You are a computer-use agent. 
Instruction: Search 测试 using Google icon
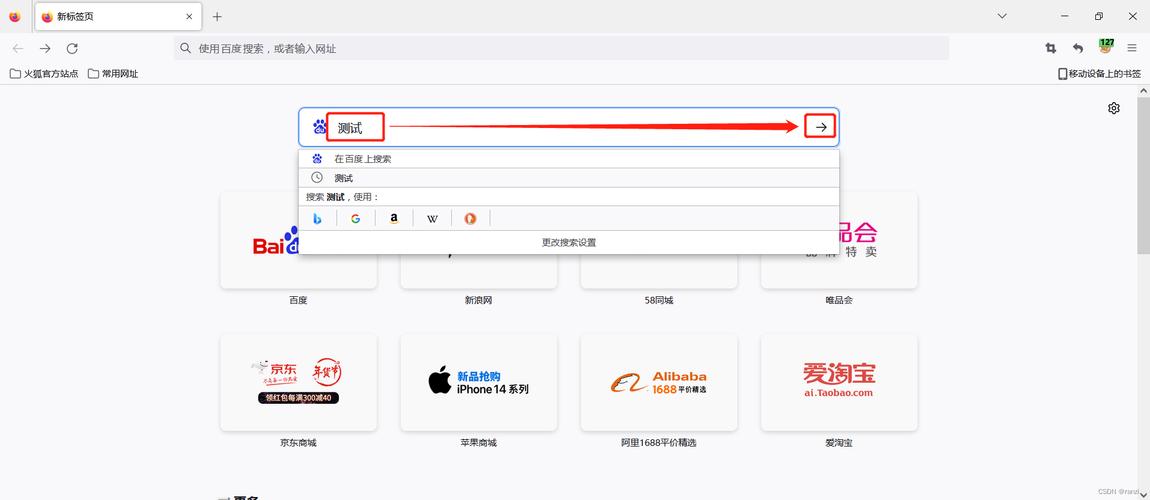pyautogui.click(x=356, y=218)
